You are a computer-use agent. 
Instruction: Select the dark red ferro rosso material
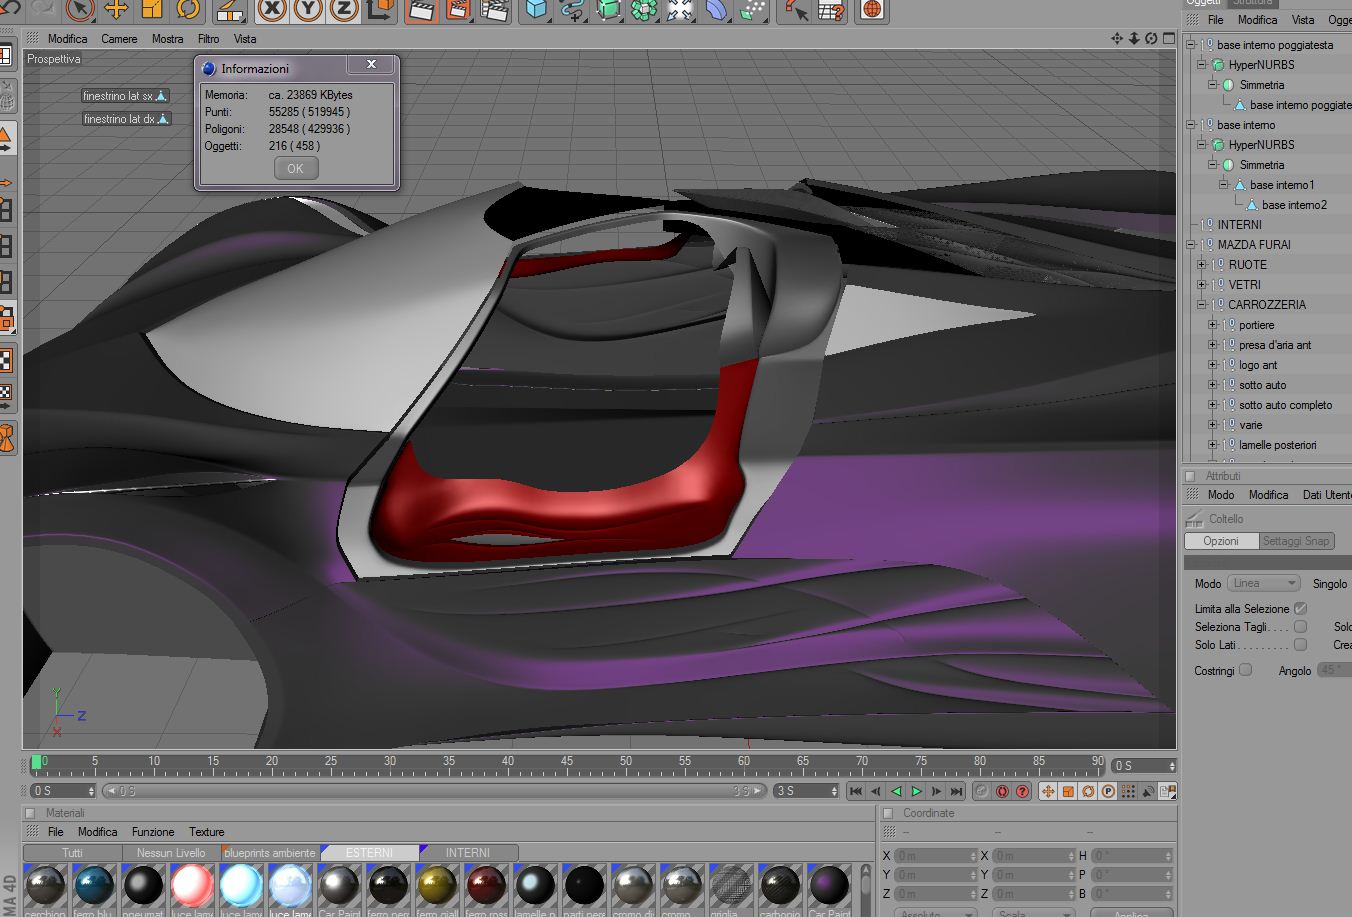coord(487,886)
